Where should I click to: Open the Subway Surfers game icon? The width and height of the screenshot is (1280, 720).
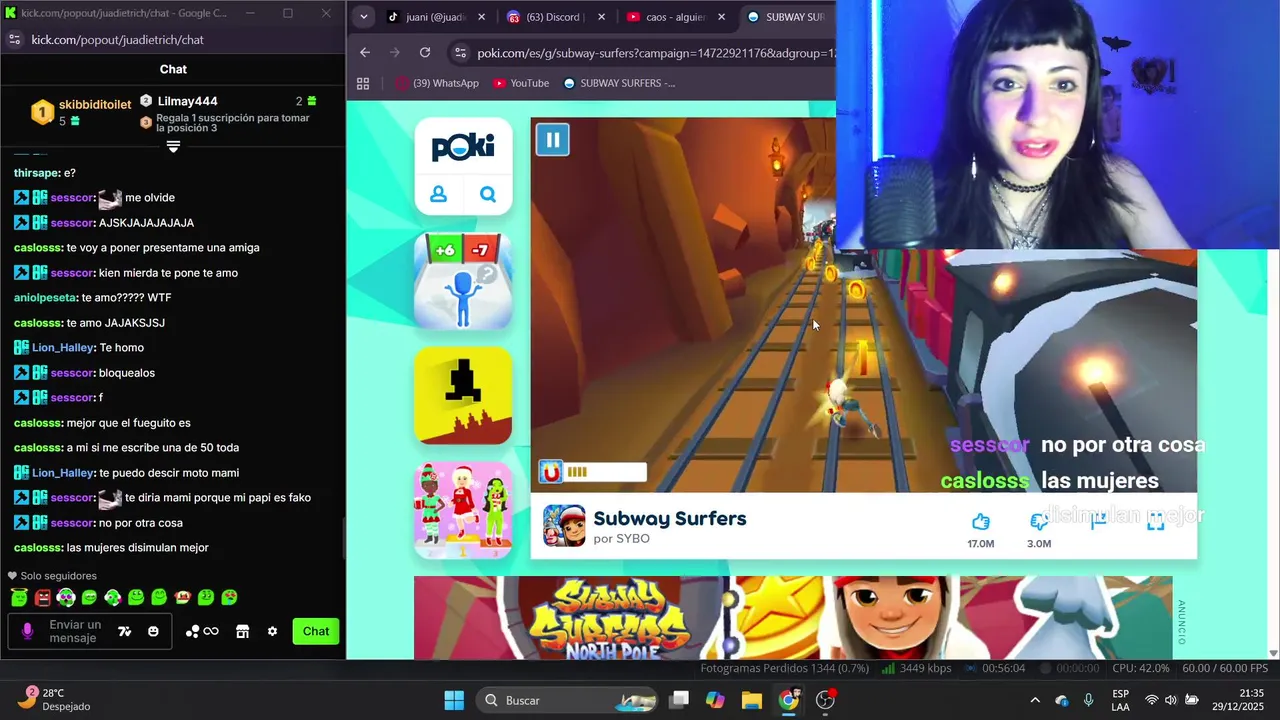[564, 526]
